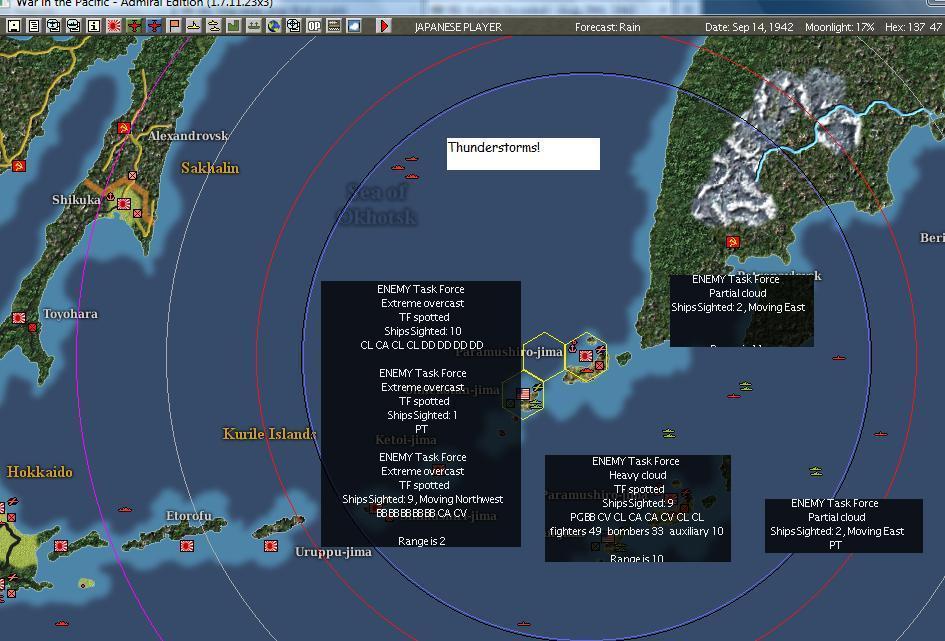The width and height of the screenshot is (945, 641).
Task: Open the document list icon in toolbar
Action: point(34,26)
